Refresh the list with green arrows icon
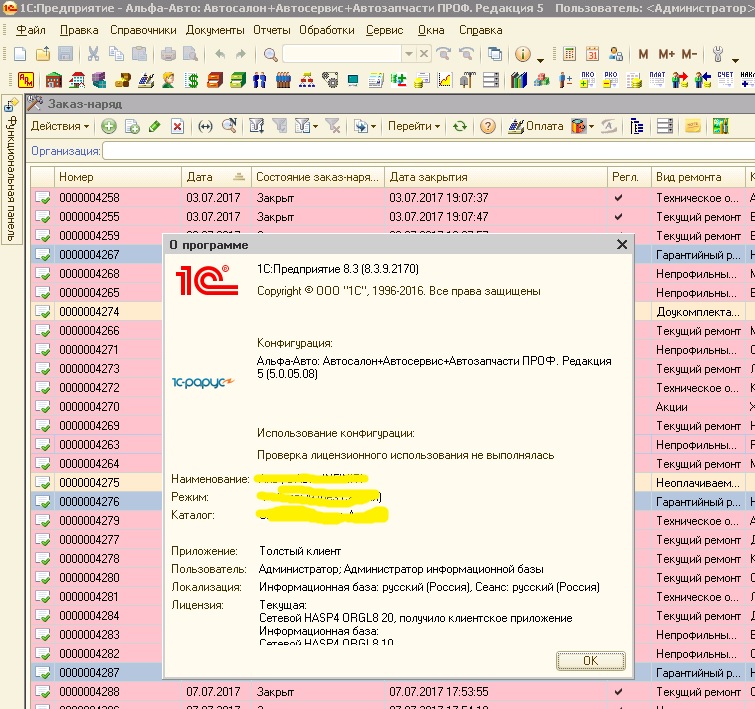 pyautogui.click(x=460, y=126)
